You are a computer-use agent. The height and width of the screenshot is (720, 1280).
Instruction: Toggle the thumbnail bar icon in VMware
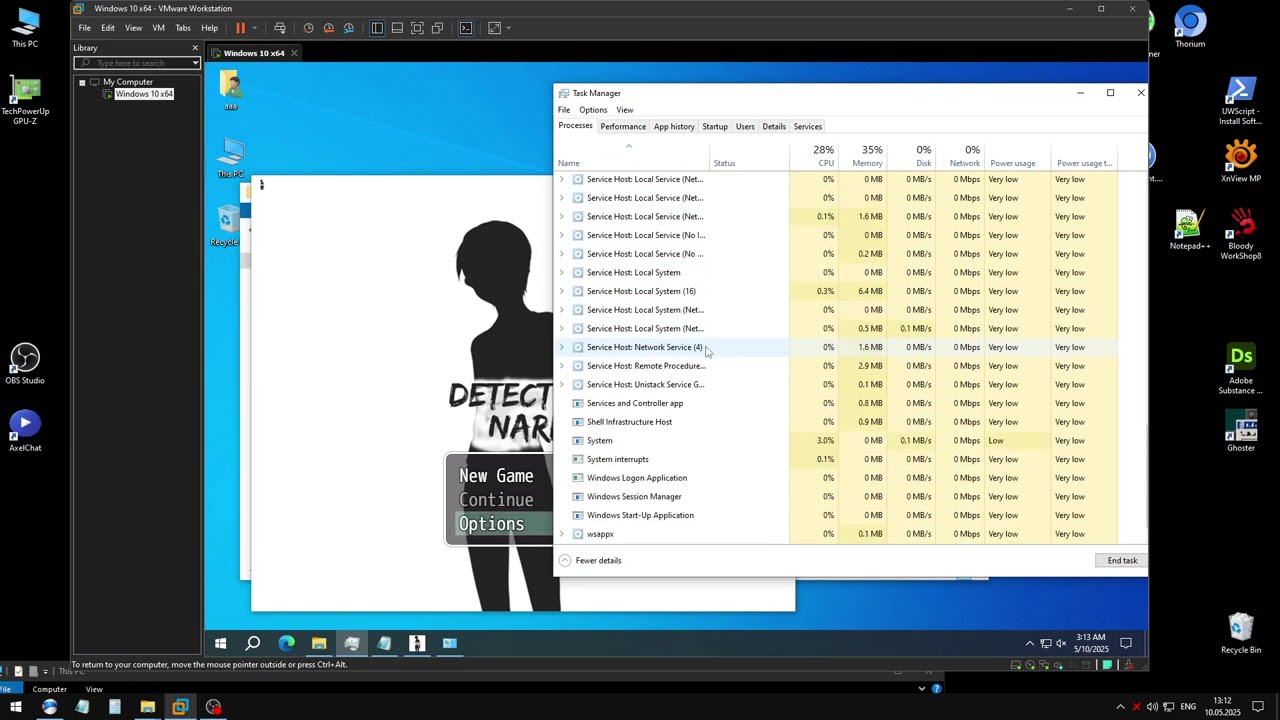(397, 28)
